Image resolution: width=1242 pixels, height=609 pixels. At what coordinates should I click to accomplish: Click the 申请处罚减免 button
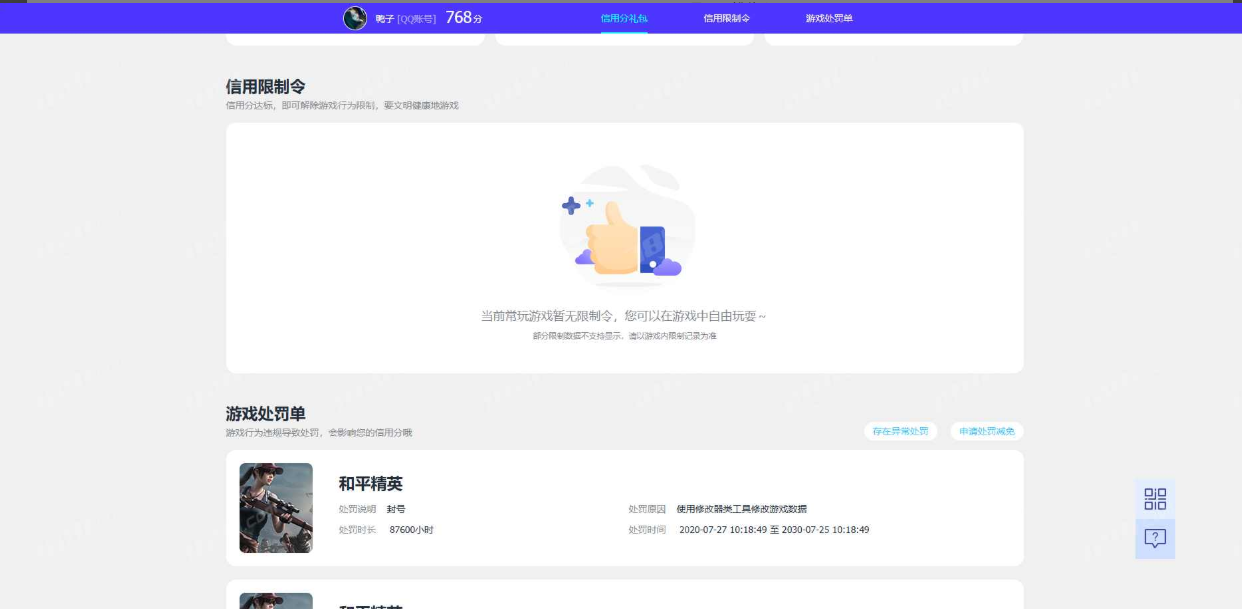tap(987, 431)
